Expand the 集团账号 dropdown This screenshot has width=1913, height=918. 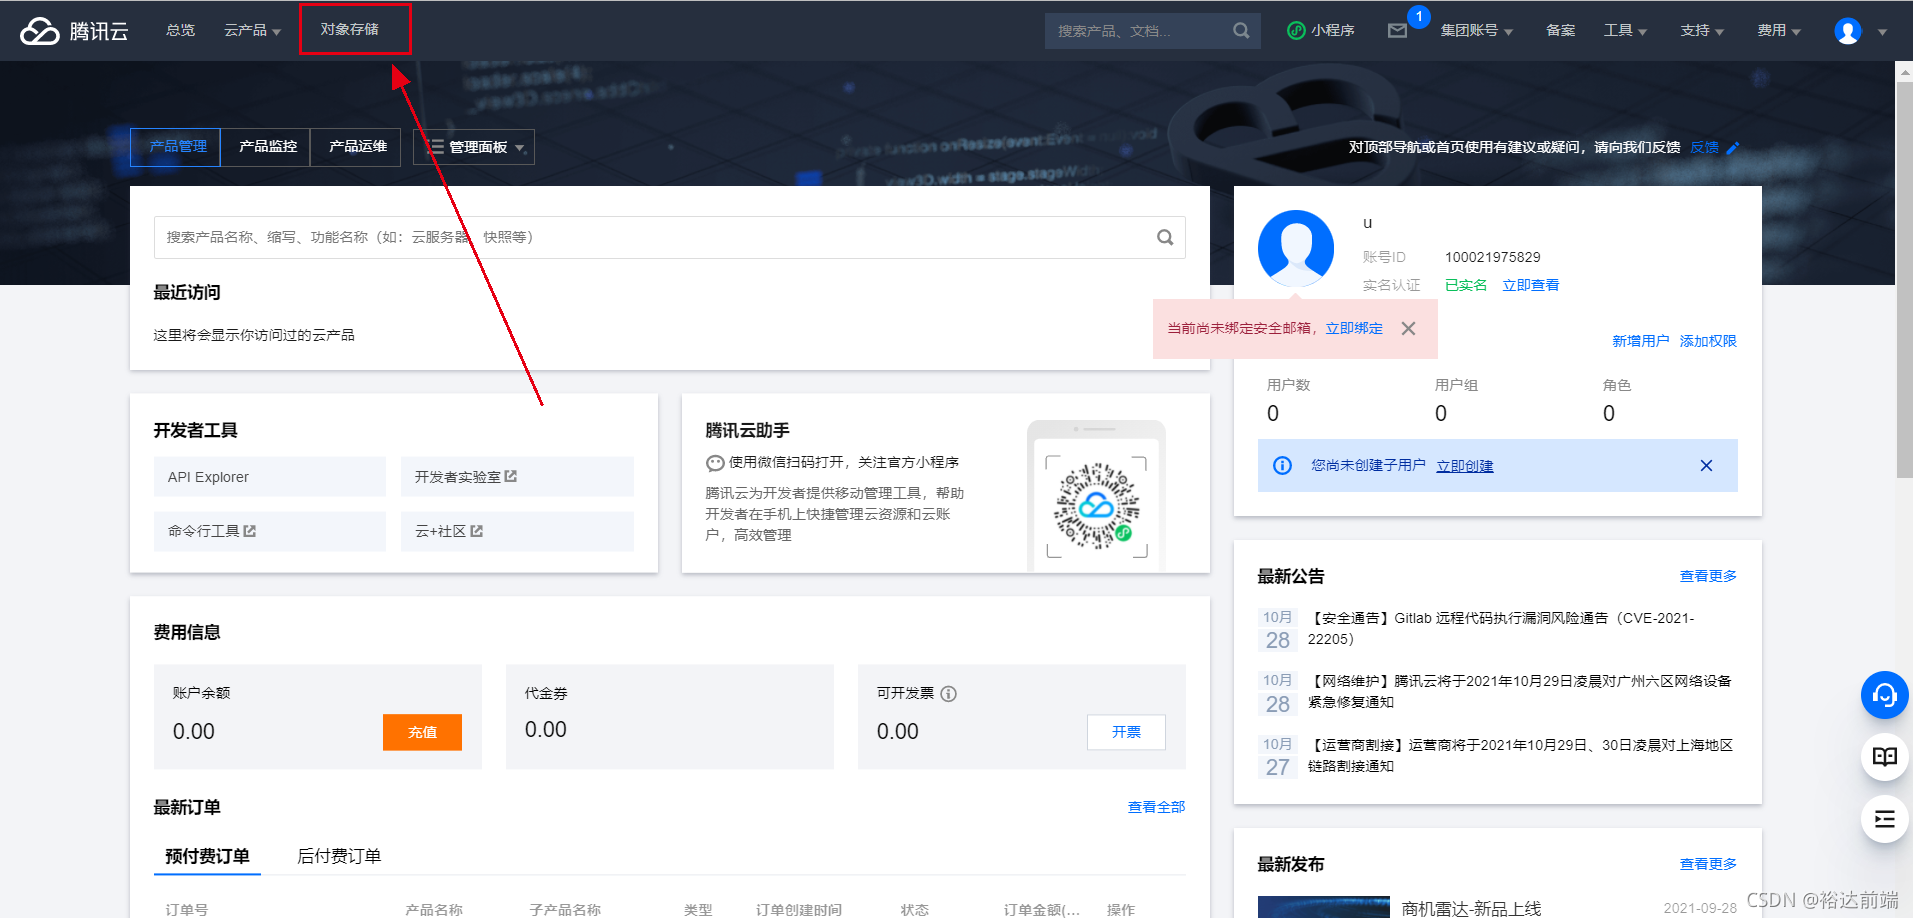tap(1477, 31)
